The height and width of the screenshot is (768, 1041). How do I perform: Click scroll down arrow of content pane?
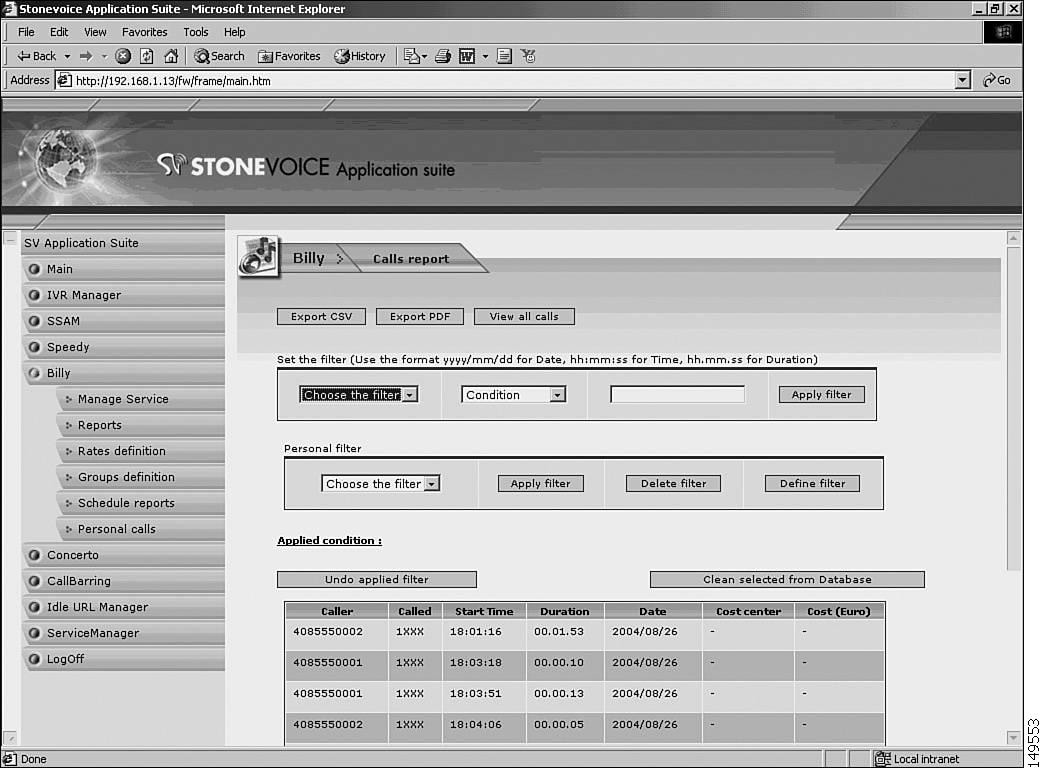[1013, 737]
